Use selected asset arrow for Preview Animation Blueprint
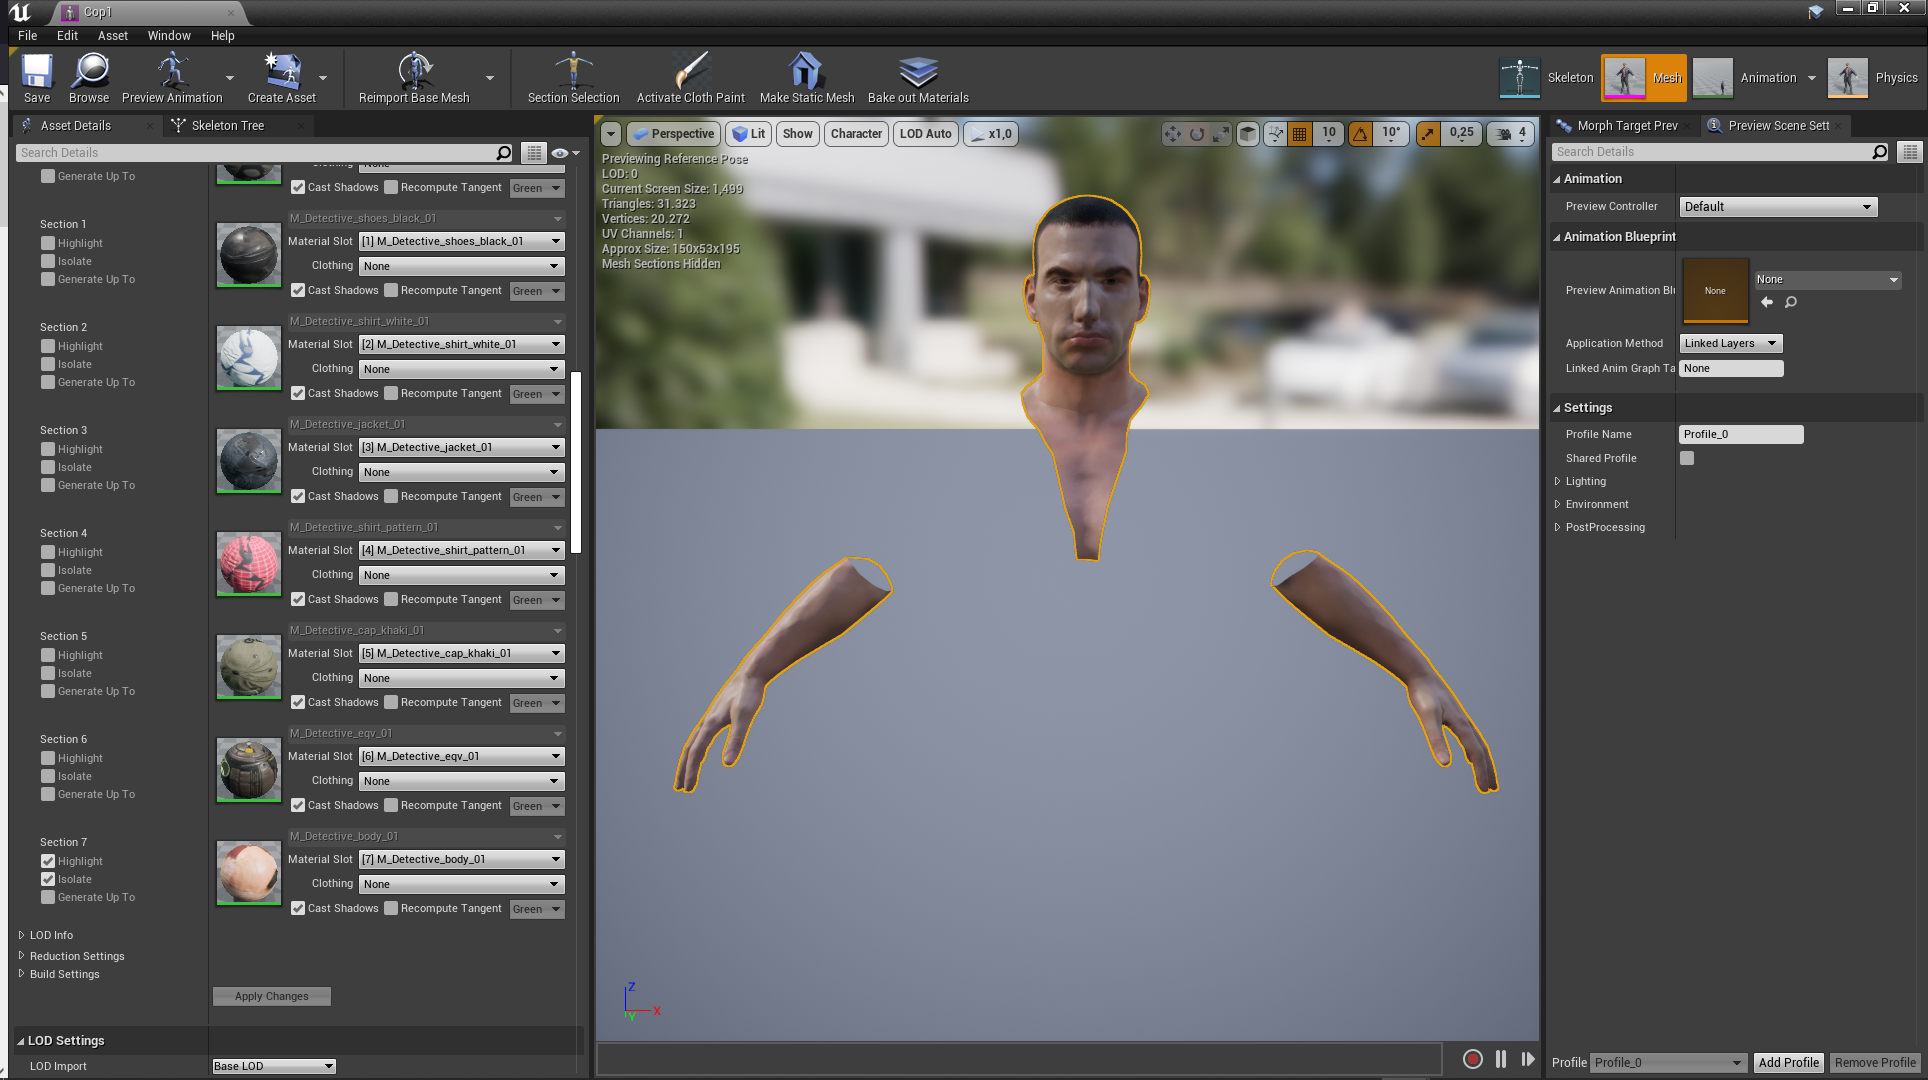This screenshot has width=1928, height=1080. [1767, 302]
